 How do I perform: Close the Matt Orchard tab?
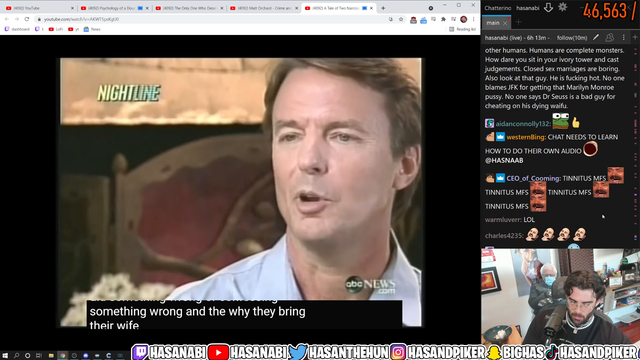click(x=296, y=8)
